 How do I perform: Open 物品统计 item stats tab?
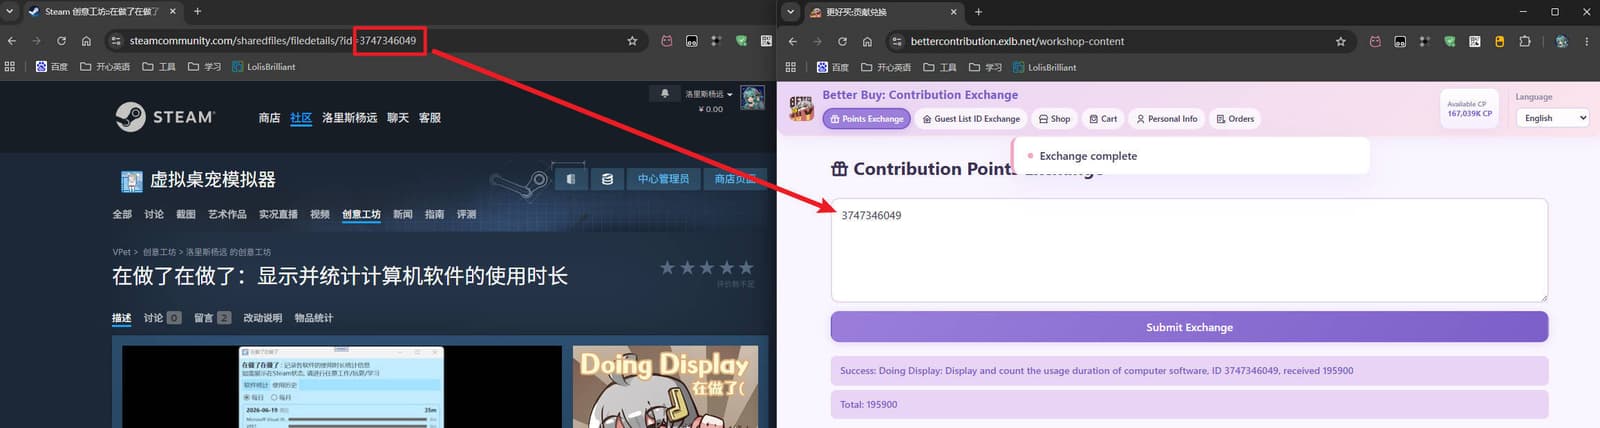pos(314,318)
